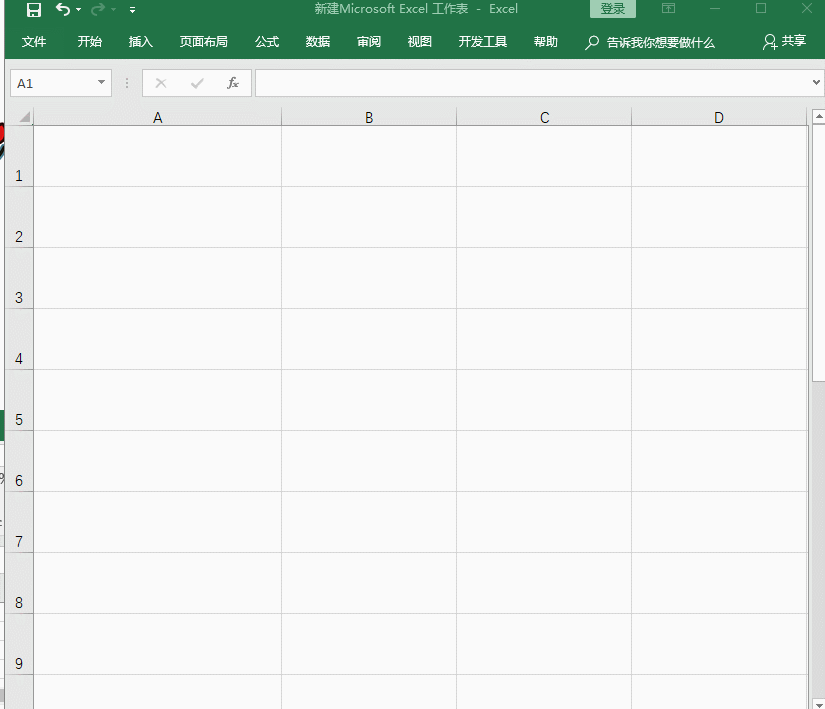Click the 共享 share button

click(x=784, y=41)
